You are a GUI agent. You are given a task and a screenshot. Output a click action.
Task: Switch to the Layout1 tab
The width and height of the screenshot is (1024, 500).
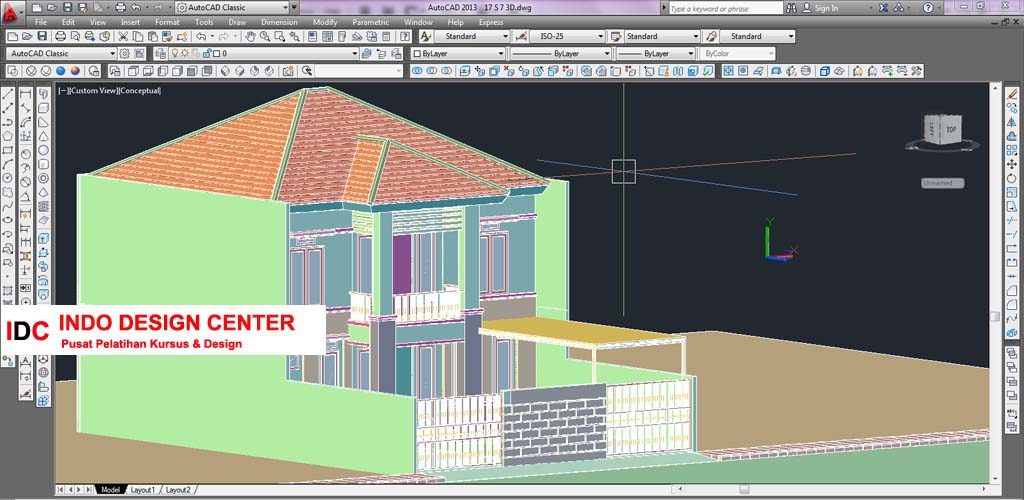click(142, 490)
